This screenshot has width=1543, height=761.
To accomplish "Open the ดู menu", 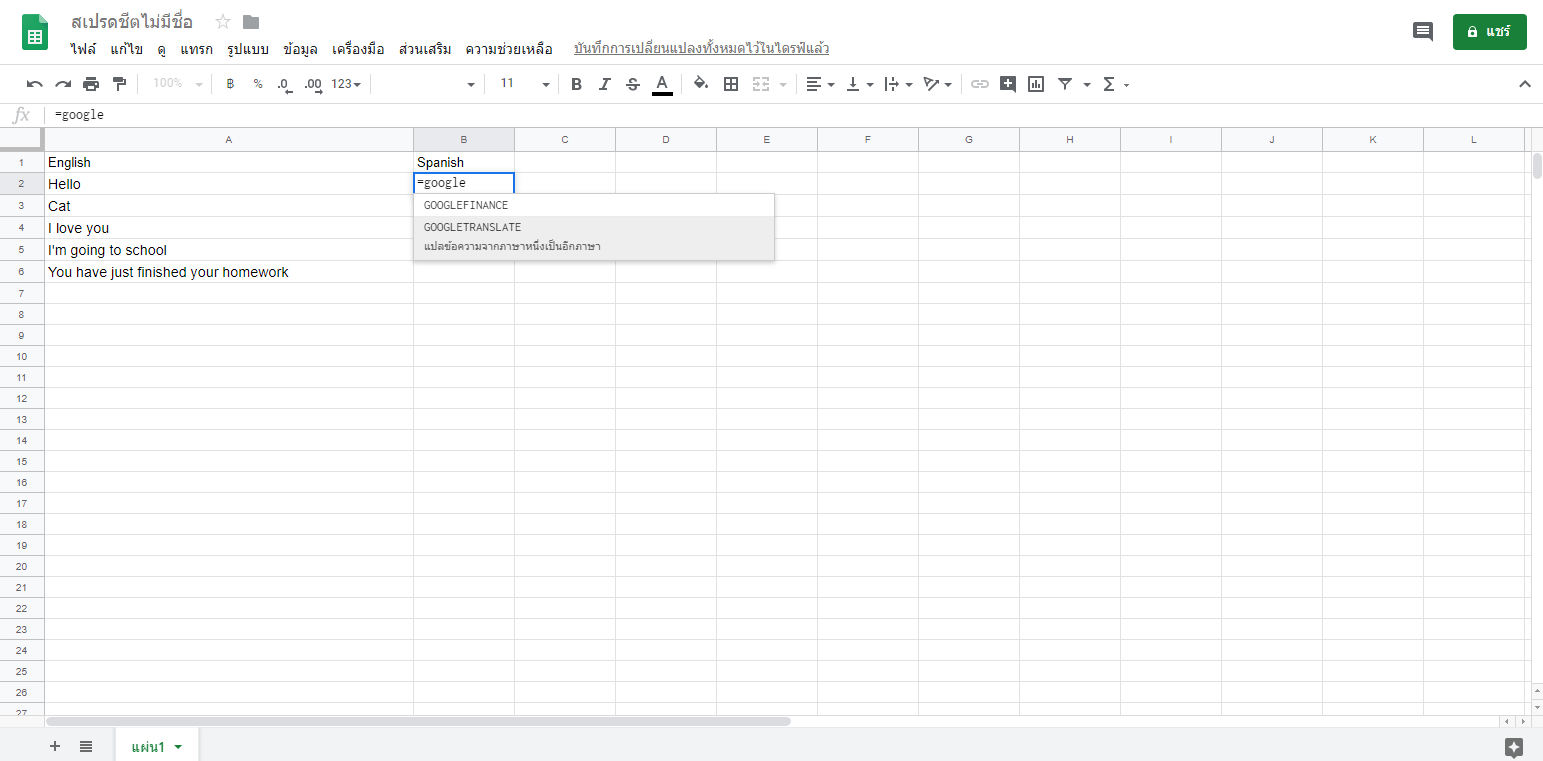I will click(x=162, y=48).
